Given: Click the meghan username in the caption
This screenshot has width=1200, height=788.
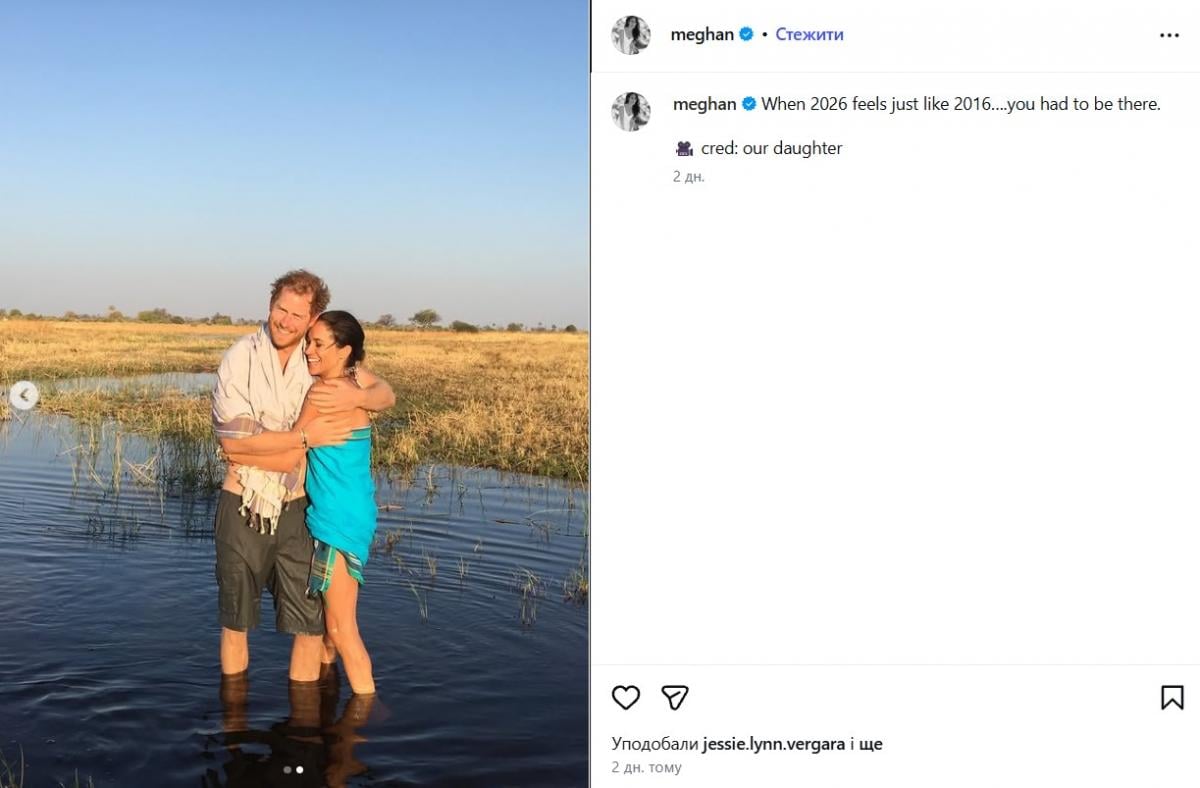Looking at the screenshot, I should [706, 103].
